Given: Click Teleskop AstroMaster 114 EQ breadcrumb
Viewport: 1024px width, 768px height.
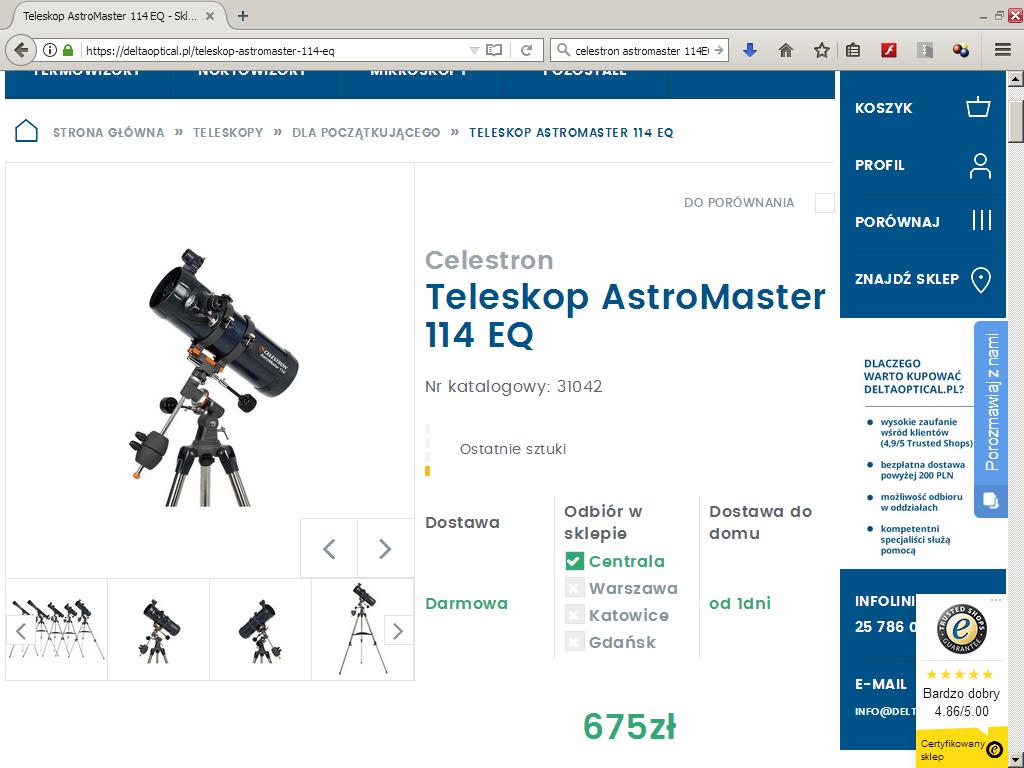Looking at the screenshot, I should click(x=571, y=133).
